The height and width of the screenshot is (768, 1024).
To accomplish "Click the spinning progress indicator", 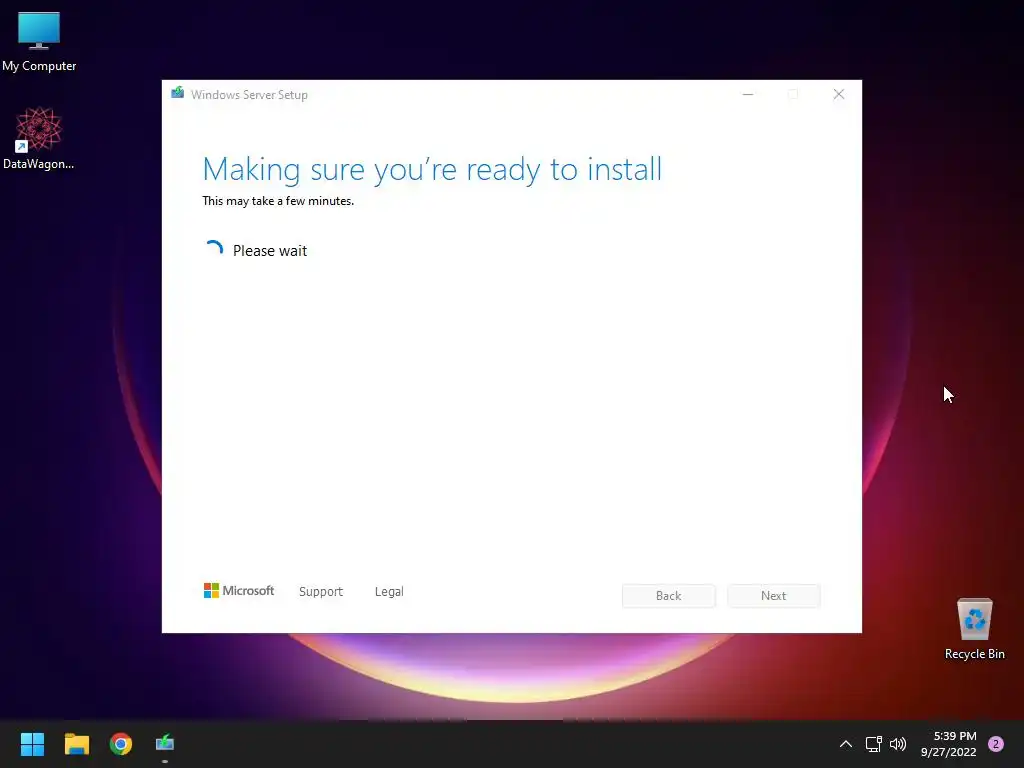I will [x=214, y=249].
